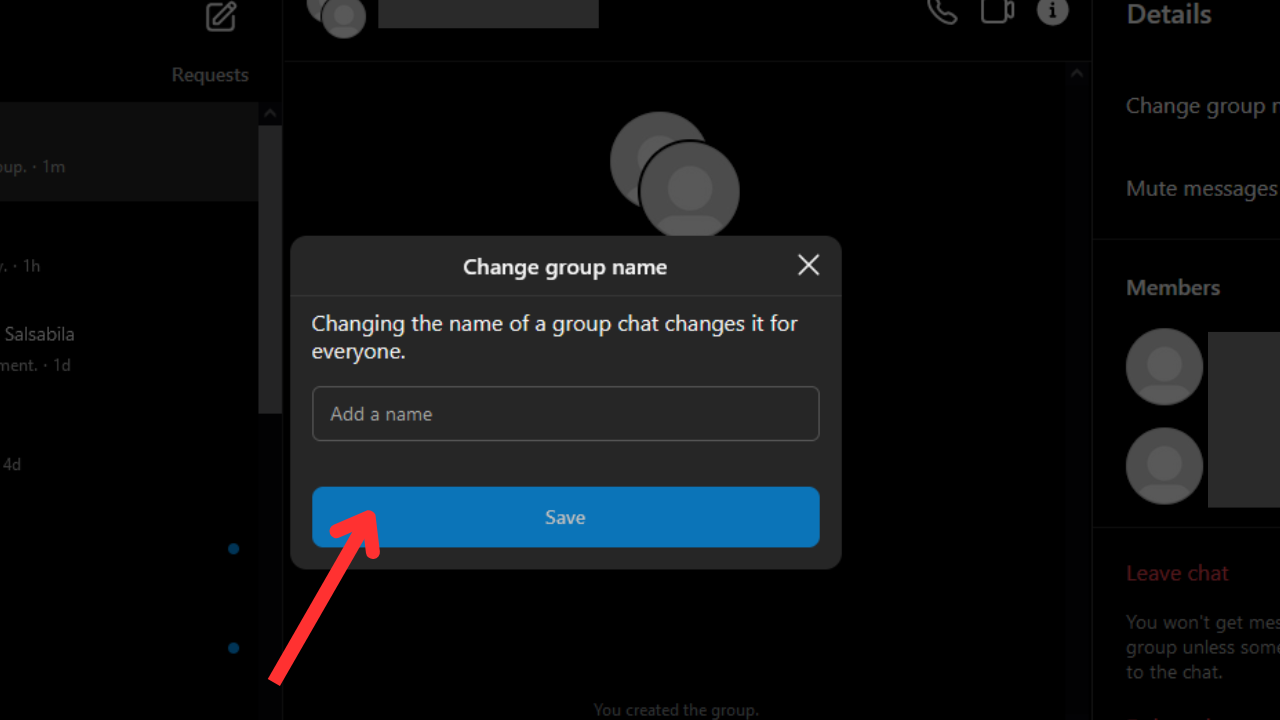Click the group avatar in chat header

coord(337,15)
